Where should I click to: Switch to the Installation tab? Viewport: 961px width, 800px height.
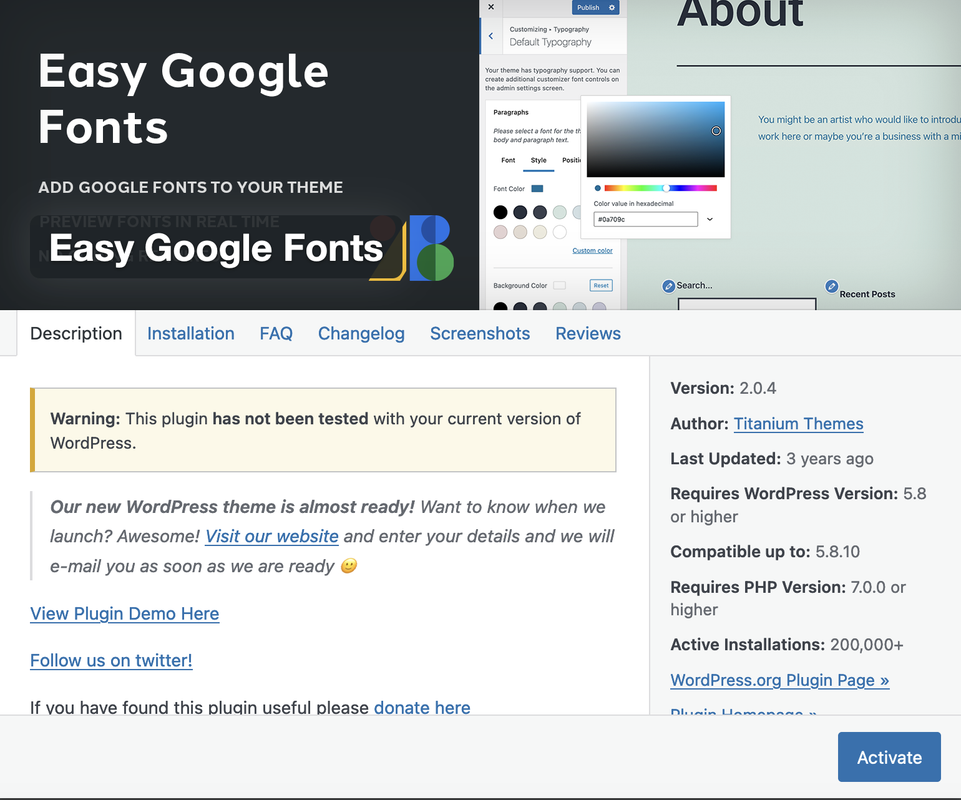[x=191, y=333]
